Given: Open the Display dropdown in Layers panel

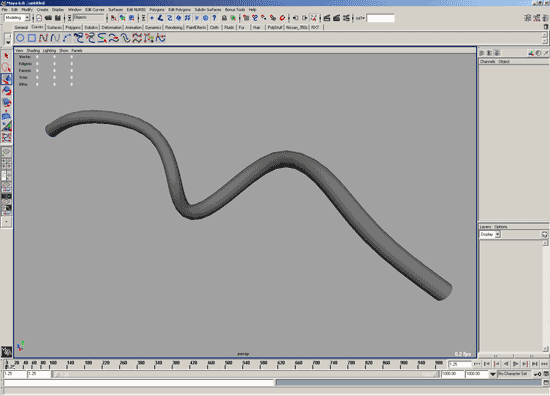Looking at the screenshot, I should click(490, 234).
